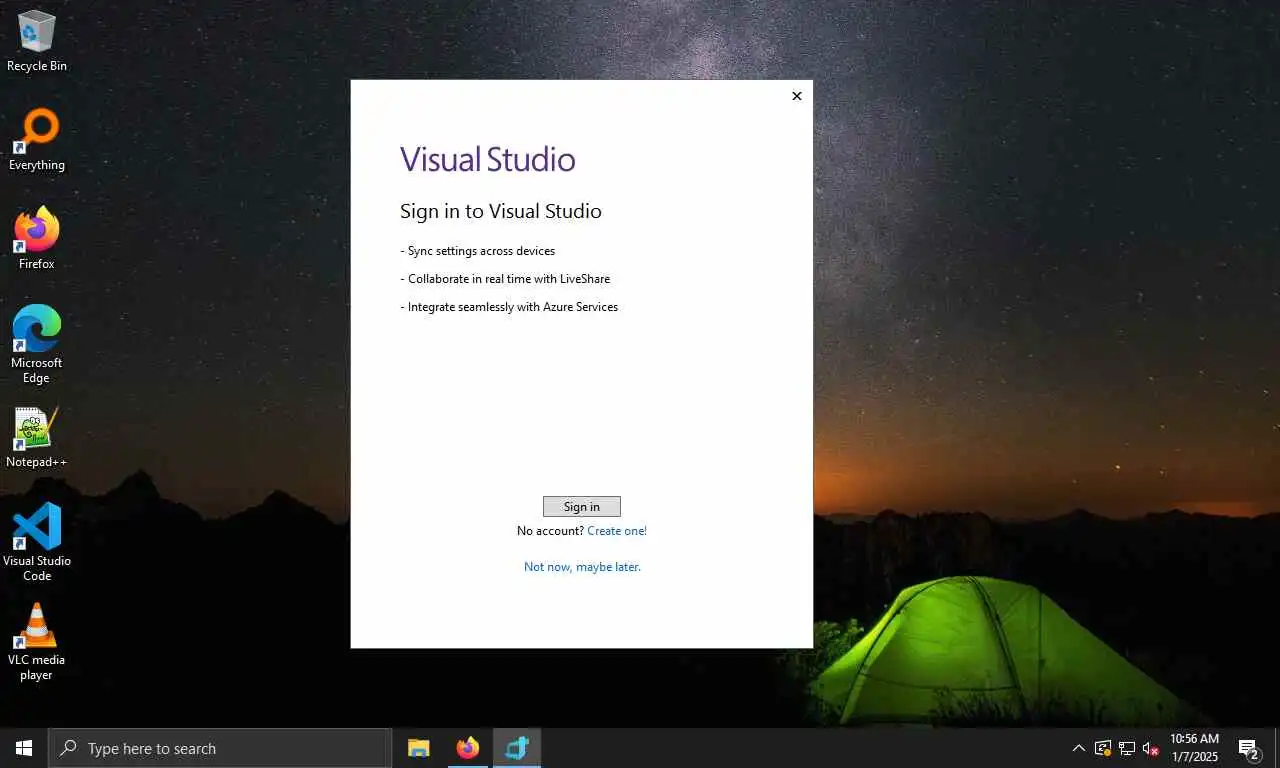The width and height of the screenshot is (1280, 768).
Task: Click the Sync settings across devices line
Action: click(x=478, y=251)
